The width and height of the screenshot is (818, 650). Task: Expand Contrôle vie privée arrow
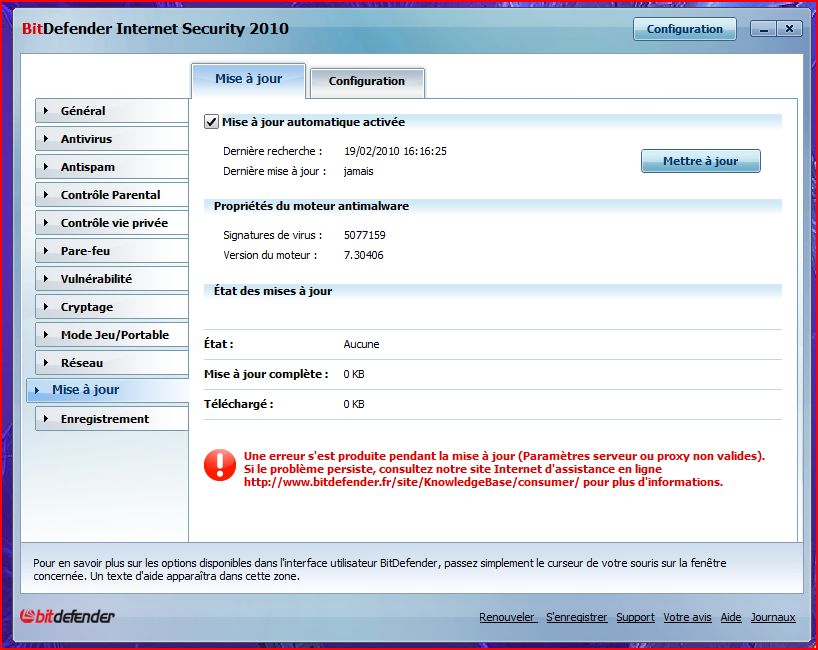[46, 223]
